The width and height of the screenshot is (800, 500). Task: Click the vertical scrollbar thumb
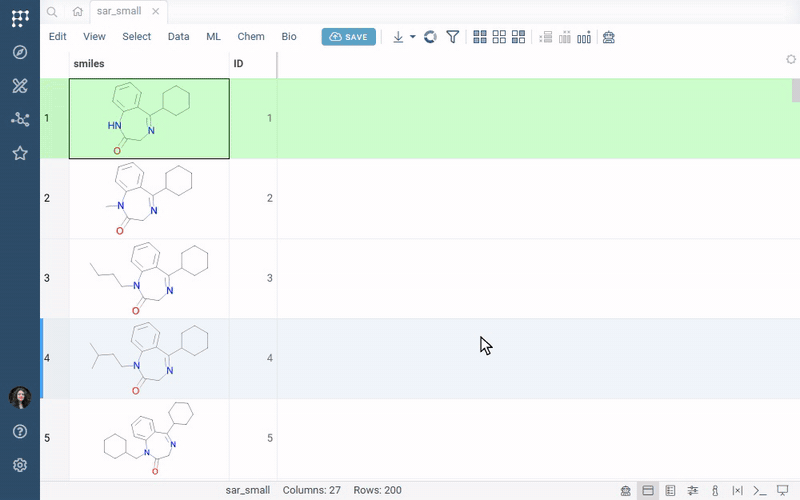coord(795,91)
